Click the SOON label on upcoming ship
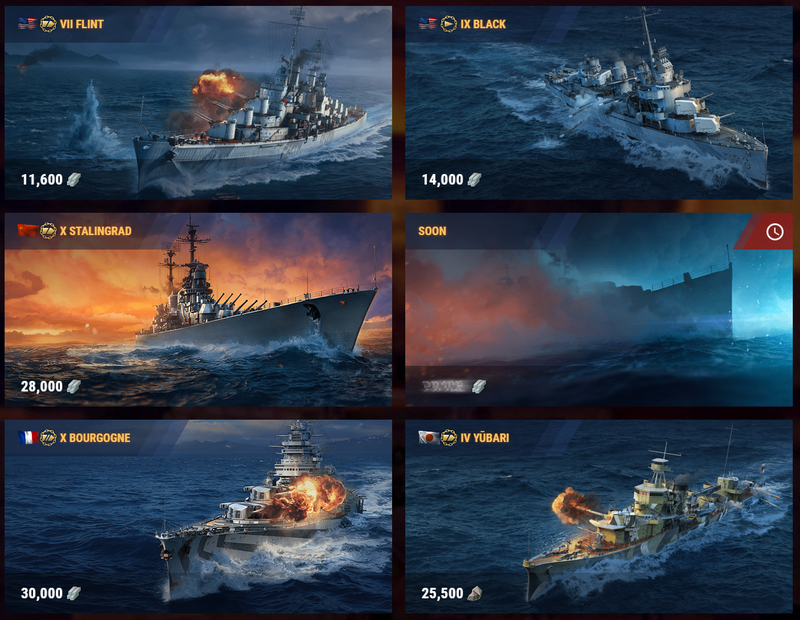 point(432,231)
